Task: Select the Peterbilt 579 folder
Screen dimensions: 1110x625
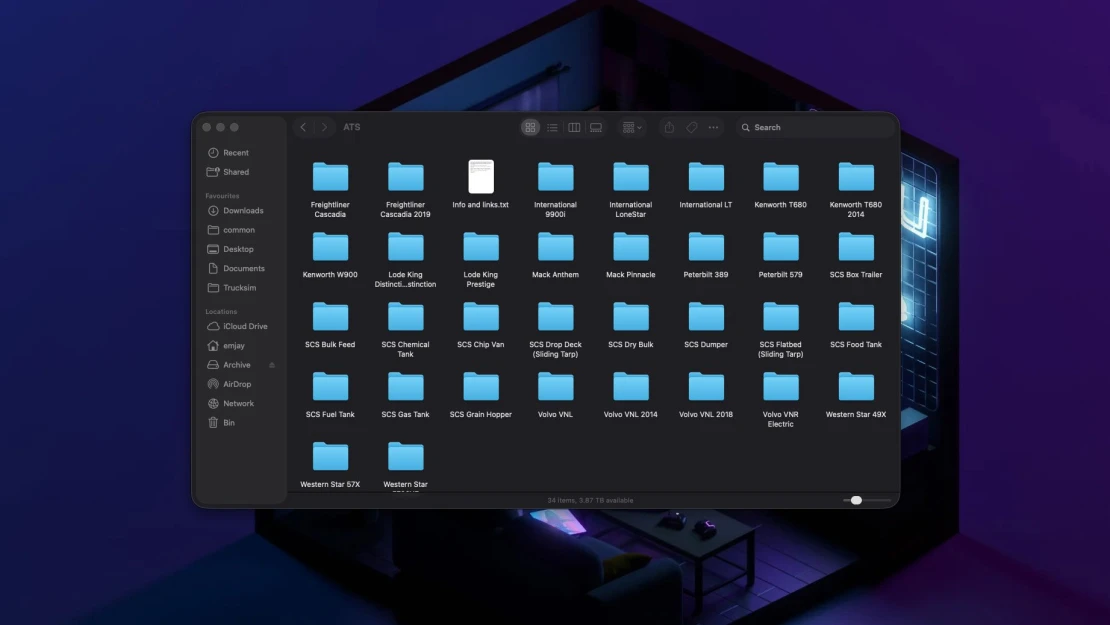Action: (x=781, y=247)
